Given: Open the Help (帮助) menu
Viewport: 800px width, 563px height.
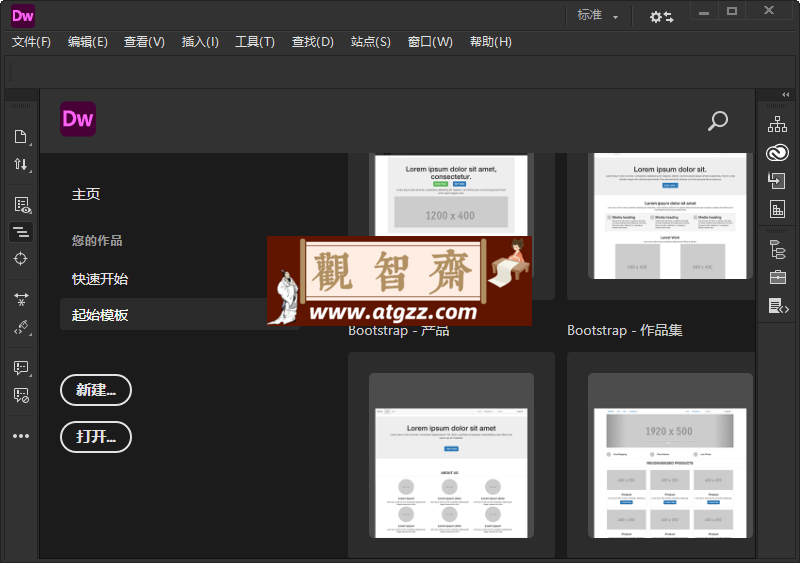Looking at the screenshot, I should point(490,42).
